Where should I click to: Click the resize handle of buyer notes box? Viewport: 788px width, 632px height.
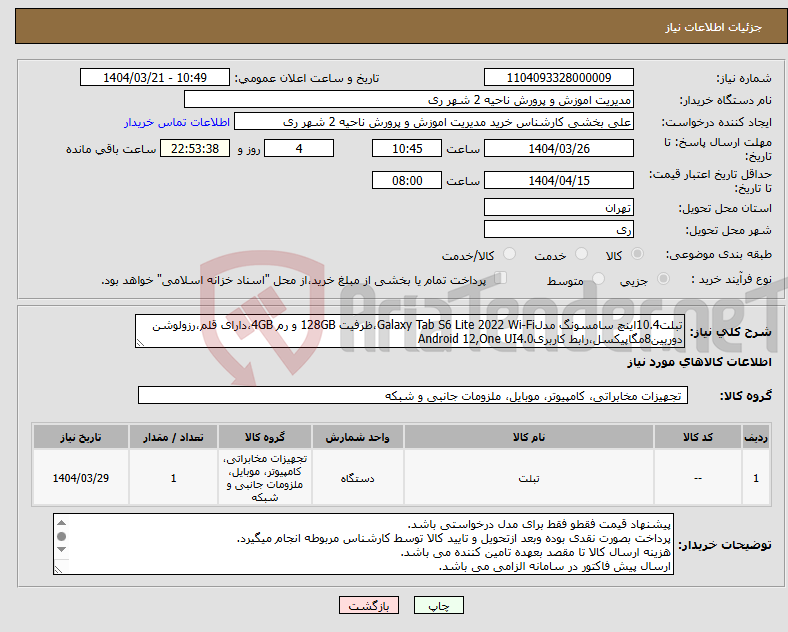(58, 570)
